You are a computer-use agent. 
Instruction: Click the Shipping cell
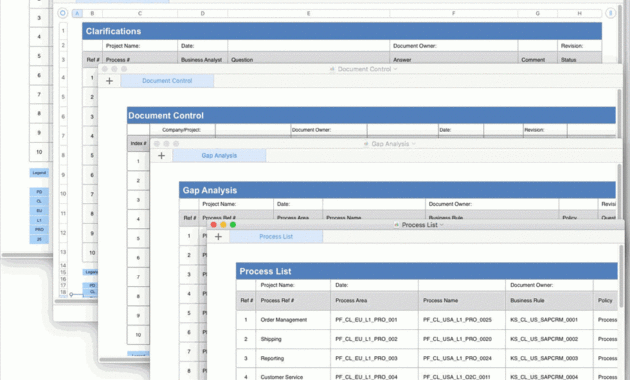[x=293, y=339]
